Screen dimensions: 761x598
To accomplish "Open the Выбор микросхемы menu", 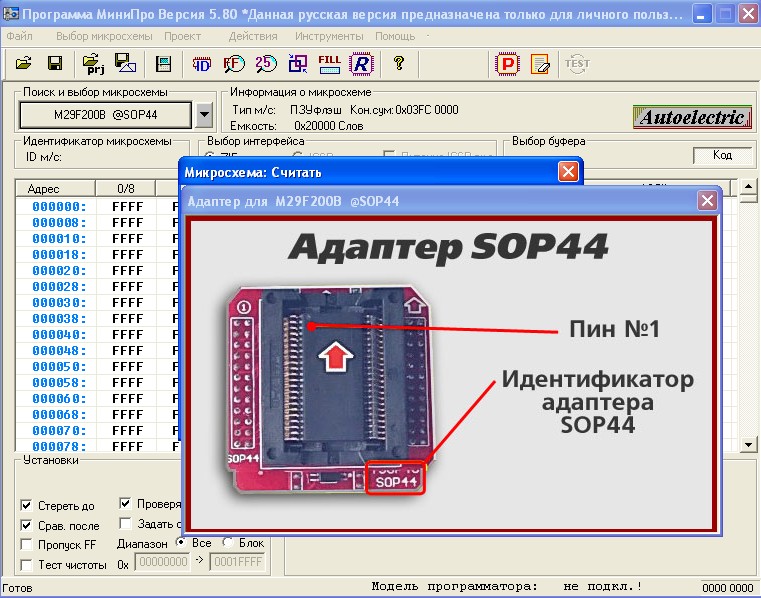I will pos(104,36).
